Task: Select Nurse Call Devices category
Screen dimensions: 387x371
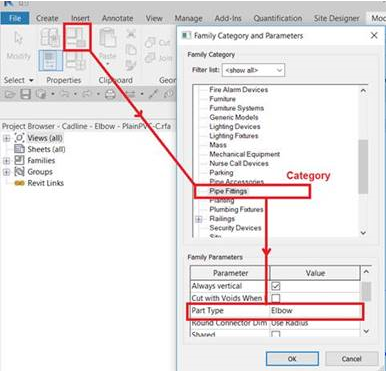Action: pos(239,163)
